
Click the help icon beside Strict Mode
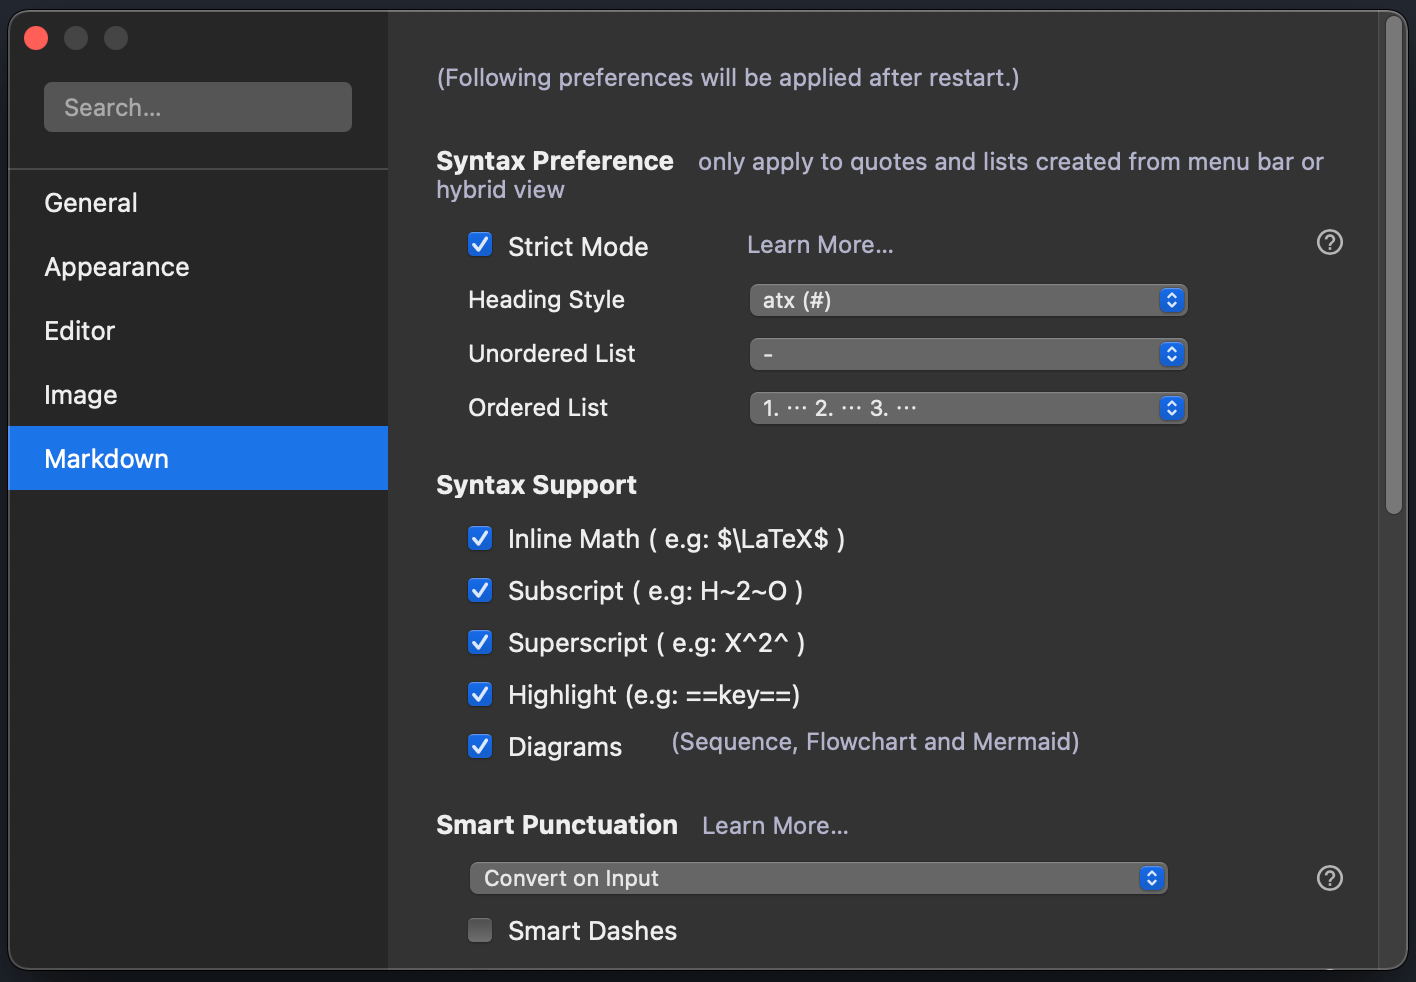pyautogui.click(x=1329, y=242)
